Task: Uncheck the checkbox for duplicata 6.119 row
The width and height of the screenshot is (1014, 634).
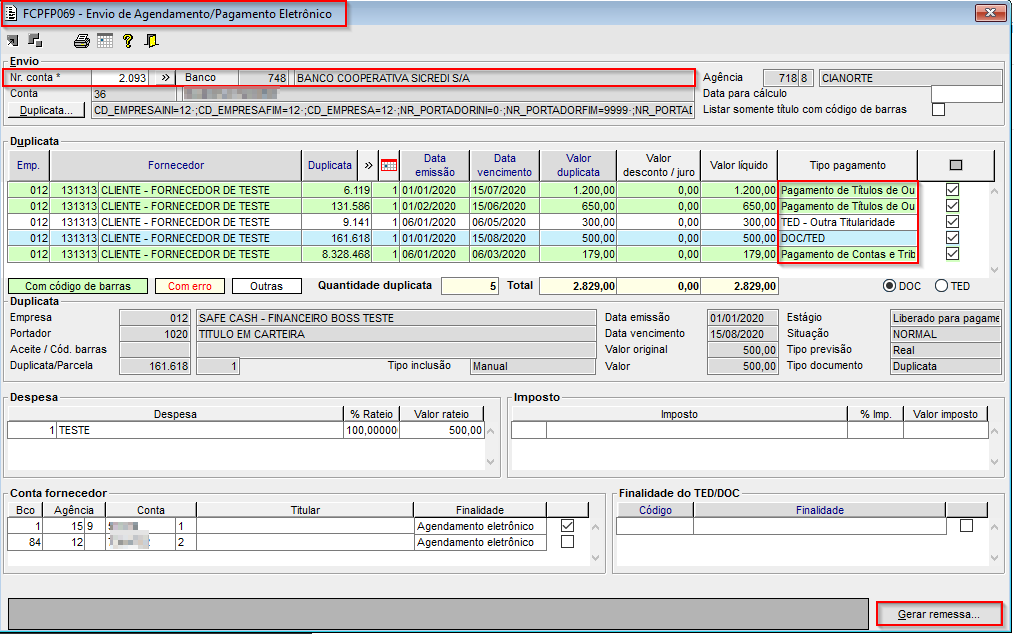Action: coord(952,190)
